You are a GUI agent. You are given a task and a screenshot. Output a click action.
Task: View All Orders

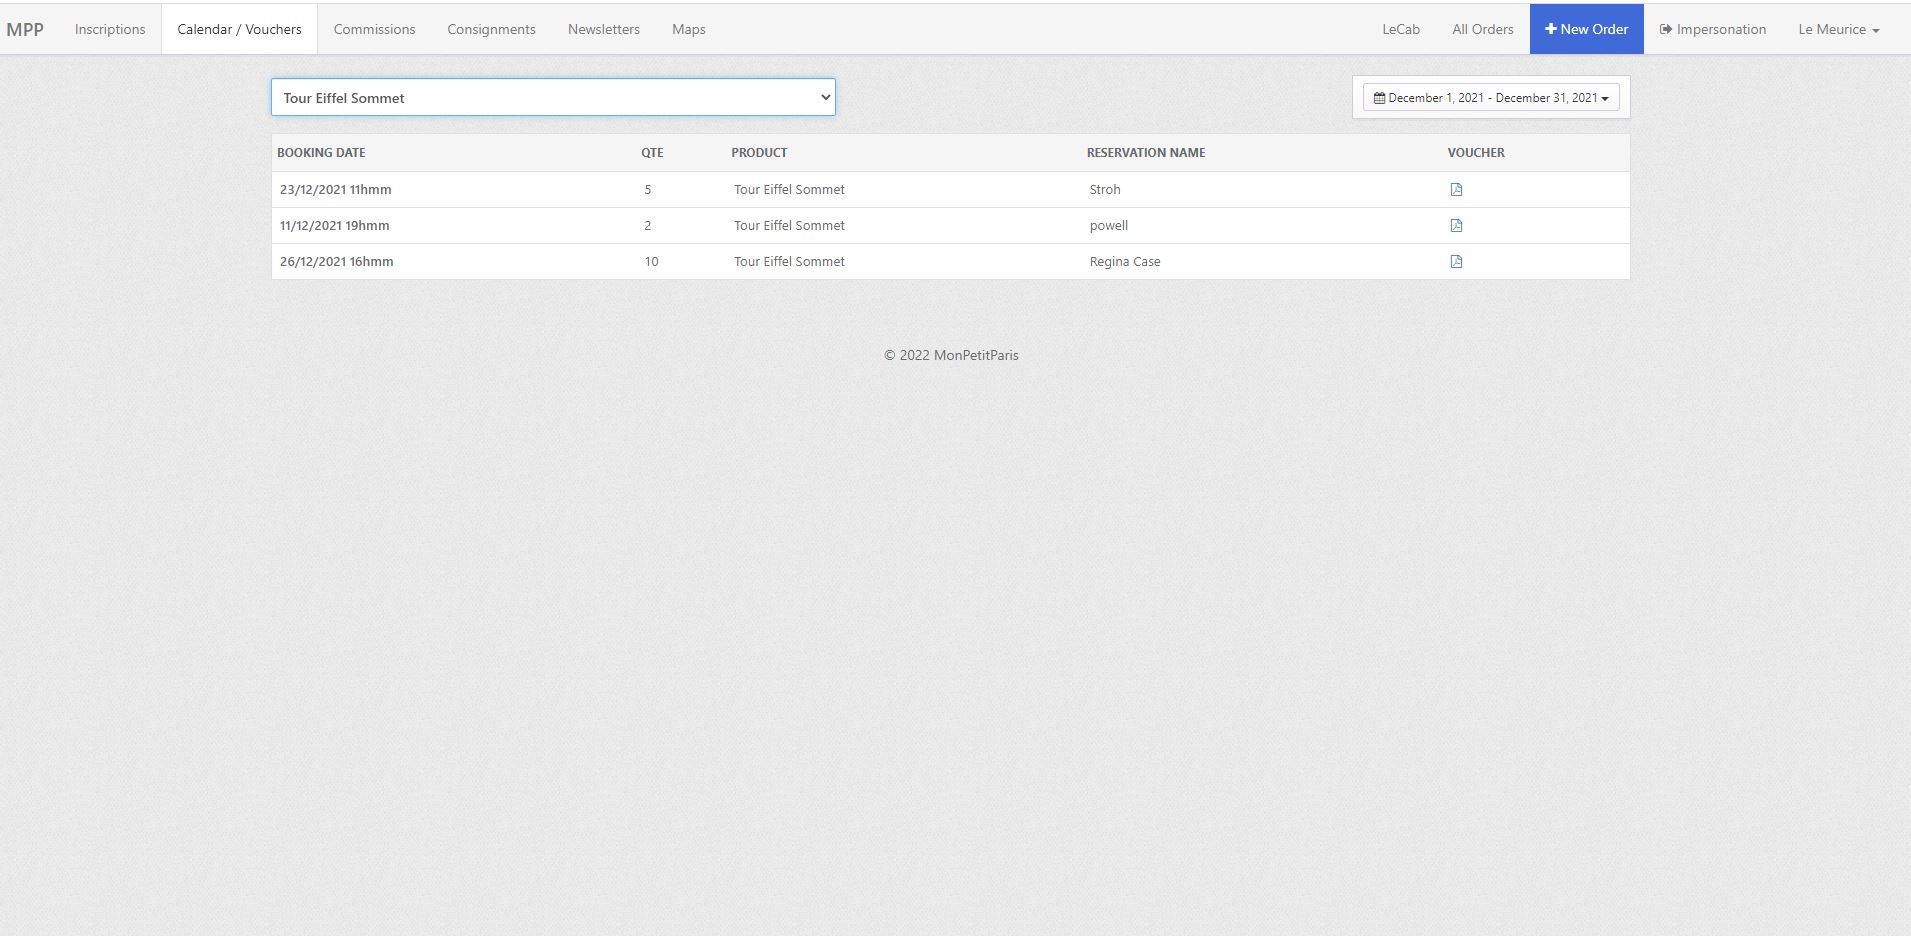point(1482,29)
